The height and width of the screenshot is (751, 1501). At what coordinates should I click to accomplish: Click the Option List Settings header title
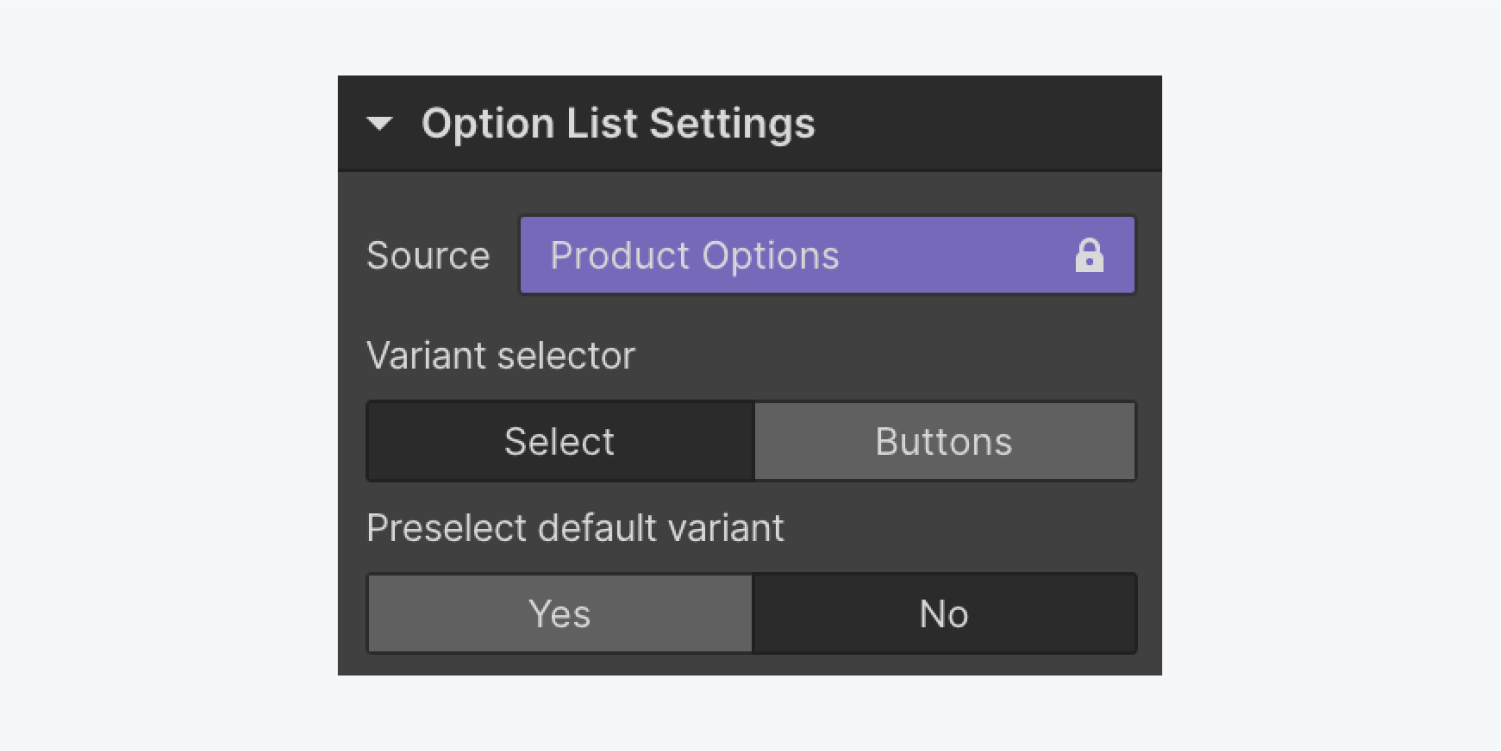(x=618, y=124)
